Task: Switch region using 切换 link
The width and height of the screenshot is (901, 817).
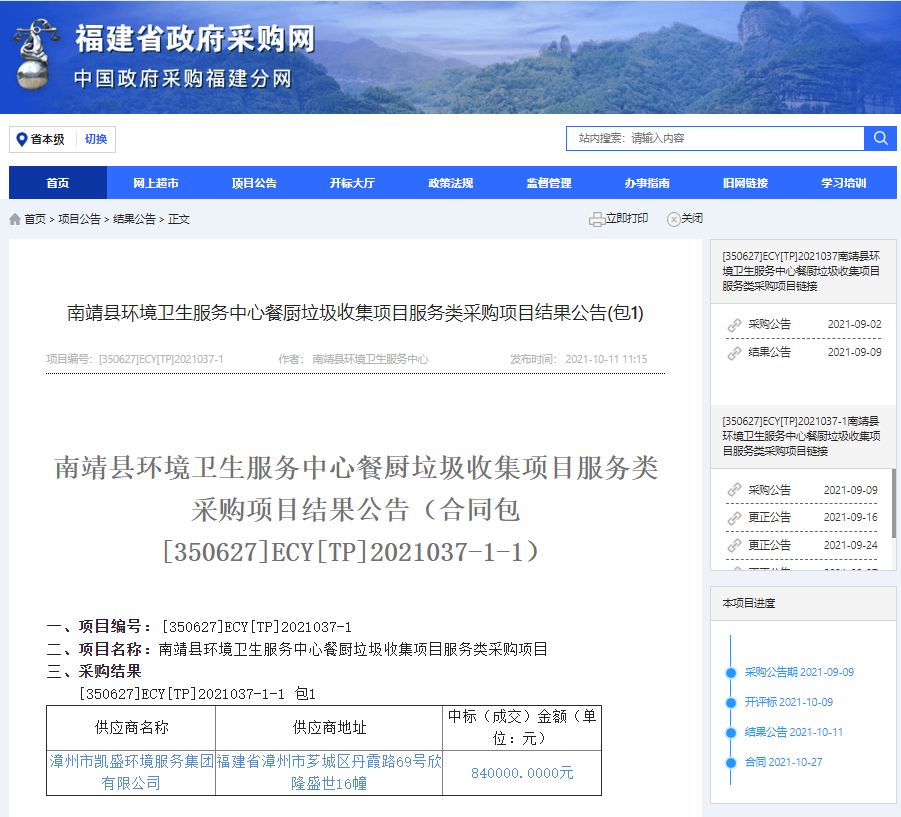Action: coord(96,139)
